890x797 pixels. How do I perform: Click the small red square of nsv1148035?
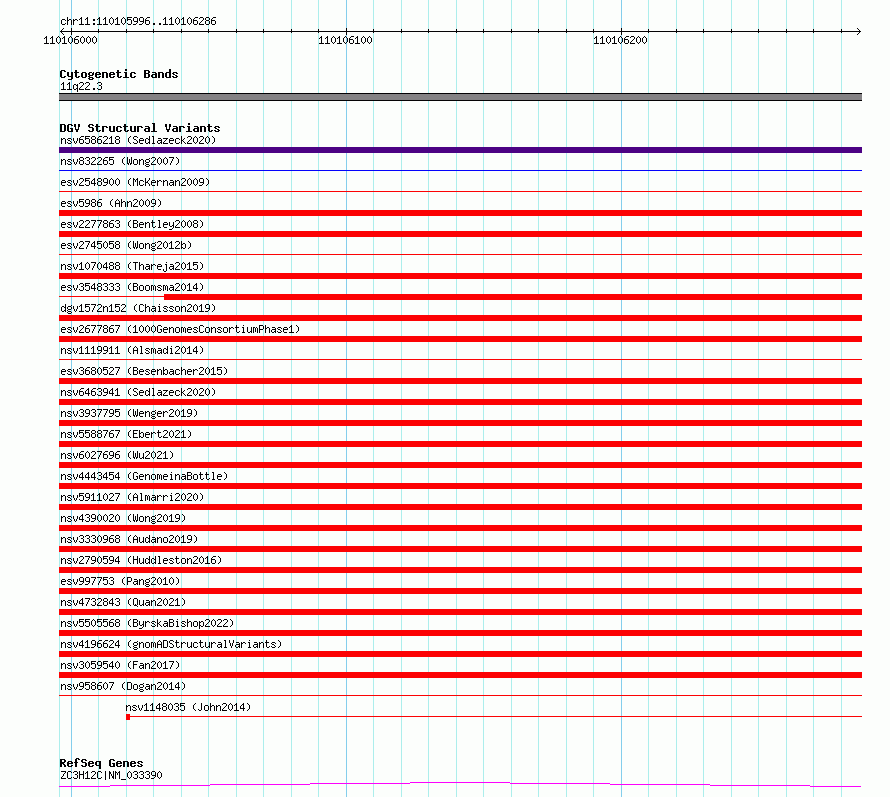(128, 717)
